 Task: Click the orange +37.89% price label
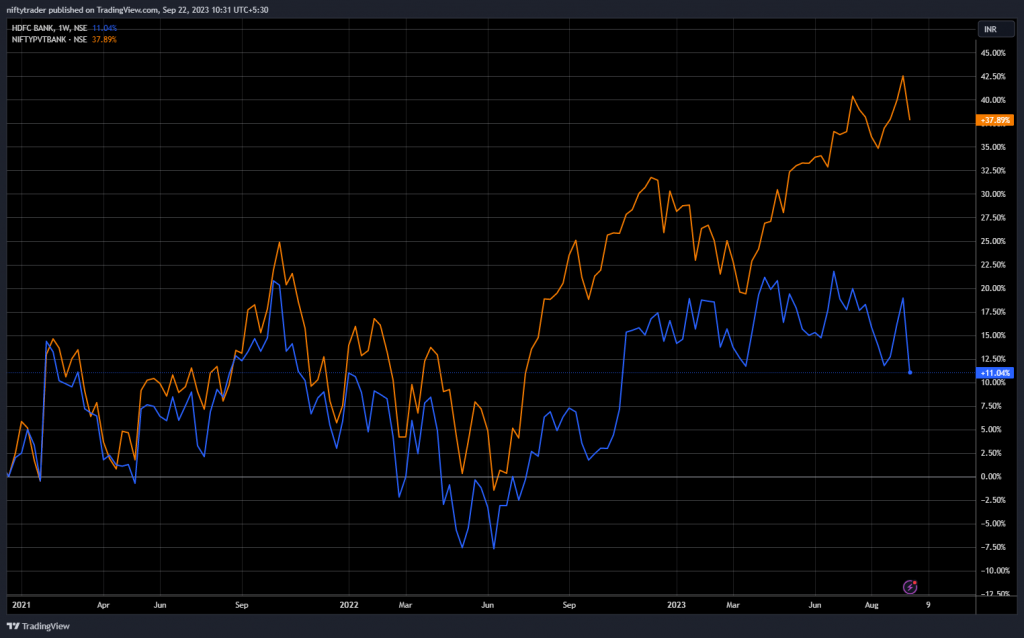[995, 120]
